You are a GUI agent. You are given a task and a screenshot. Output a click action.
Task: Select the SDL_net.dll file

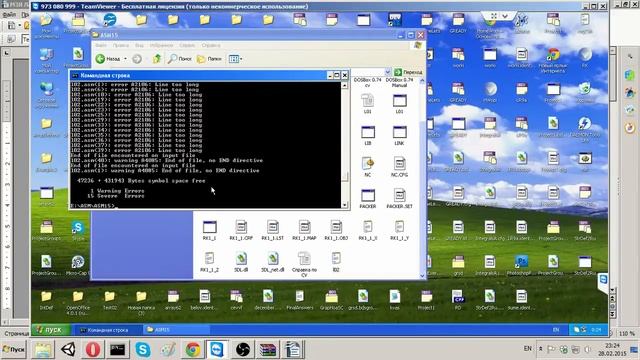click(273, 262)
